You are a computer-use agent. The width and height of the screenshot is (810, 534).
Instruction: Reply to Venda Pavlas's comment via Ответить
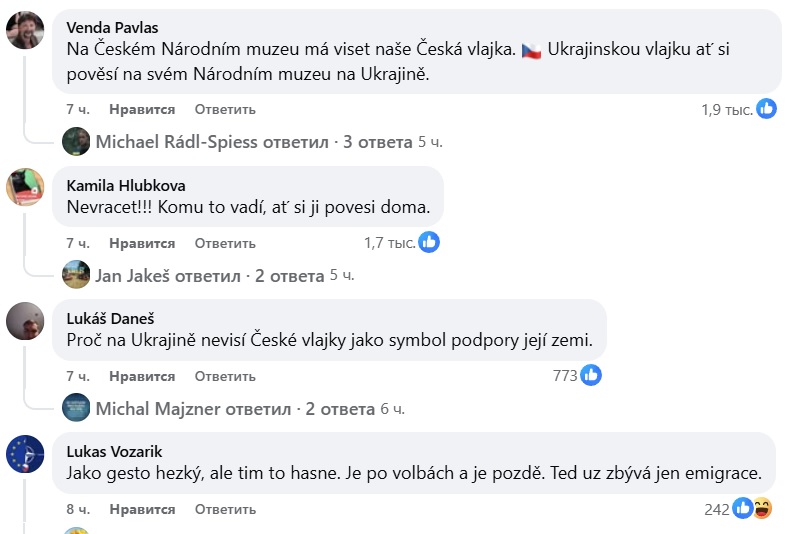pos(225,109)
